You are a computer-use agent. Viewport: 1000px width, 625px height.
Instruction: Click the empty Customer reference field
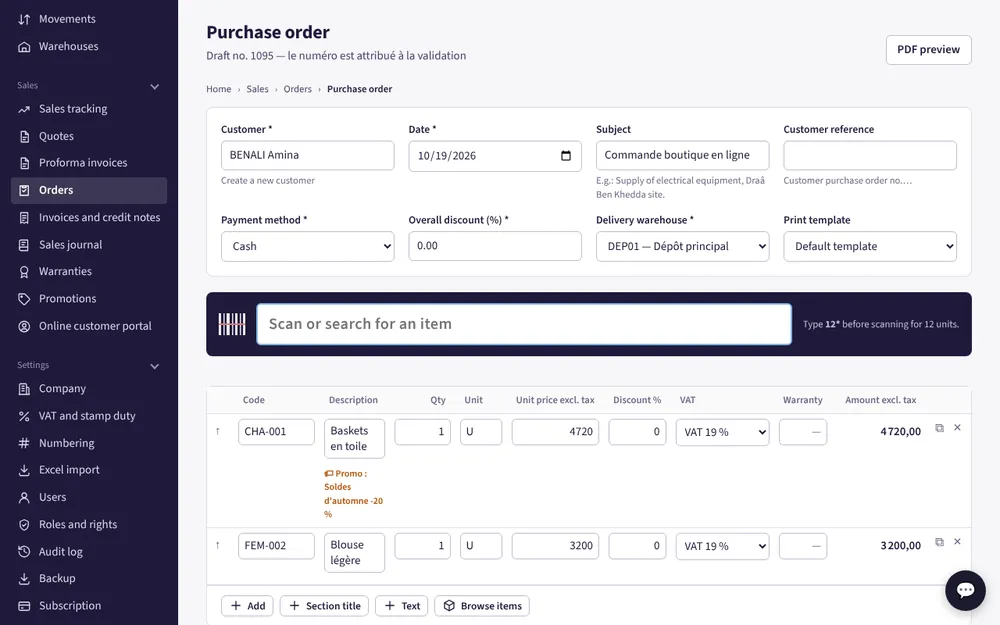[870, 155]
